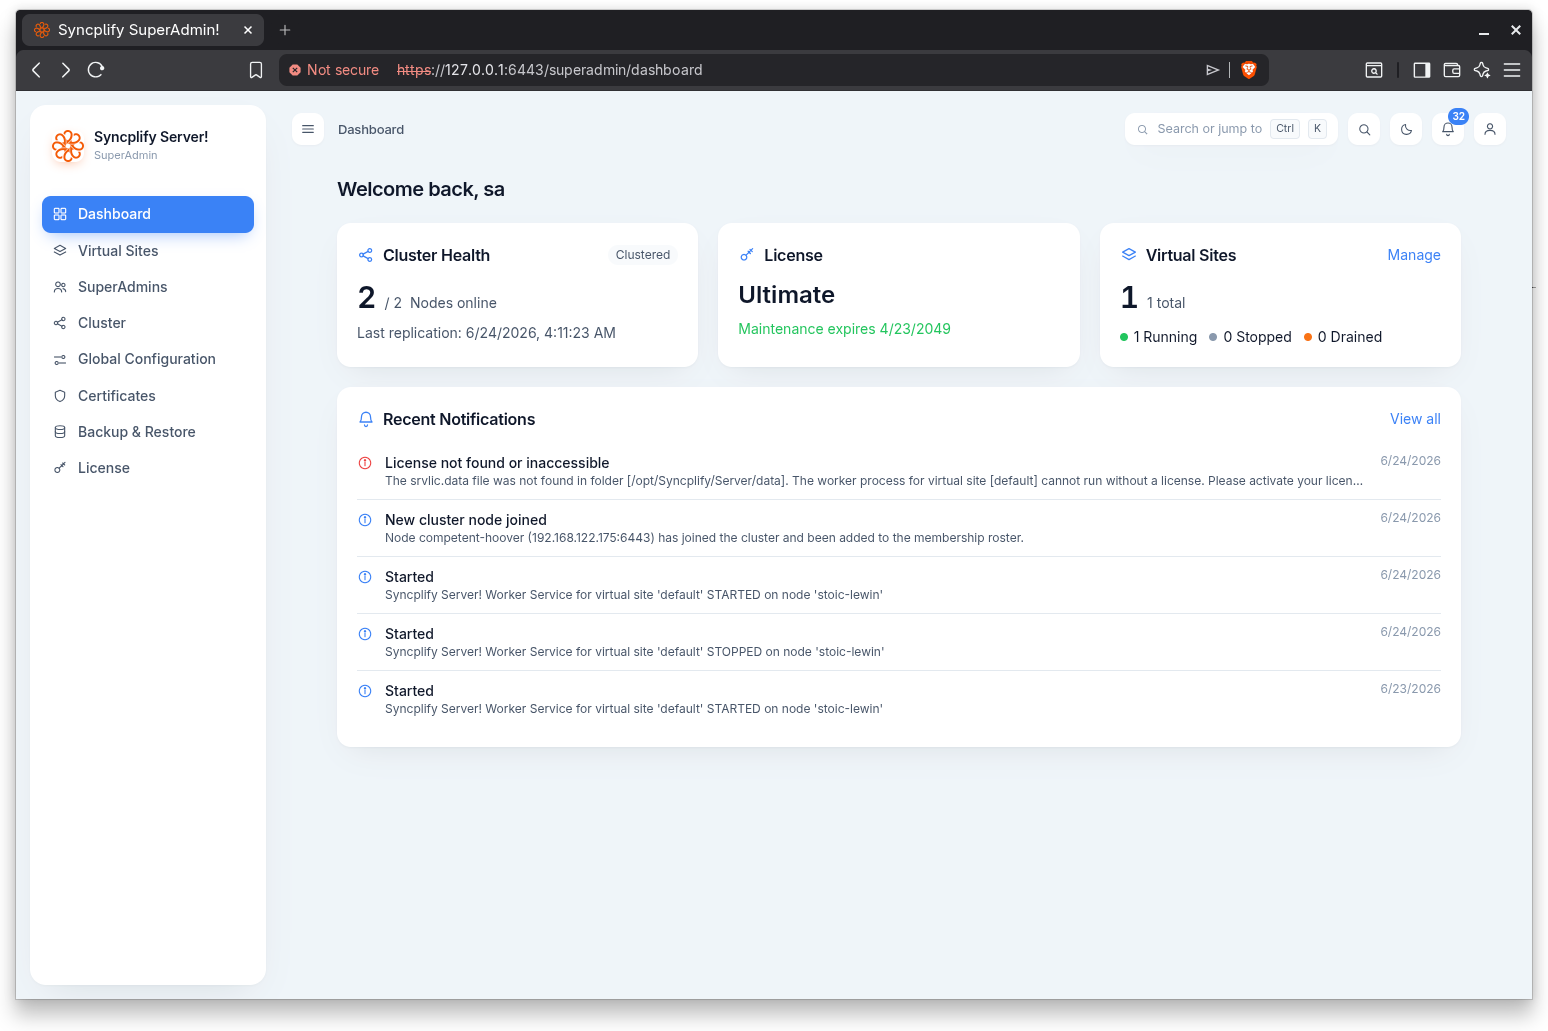Select License in the sidebar menu
1548x1031 pixels.
point(148,468)
